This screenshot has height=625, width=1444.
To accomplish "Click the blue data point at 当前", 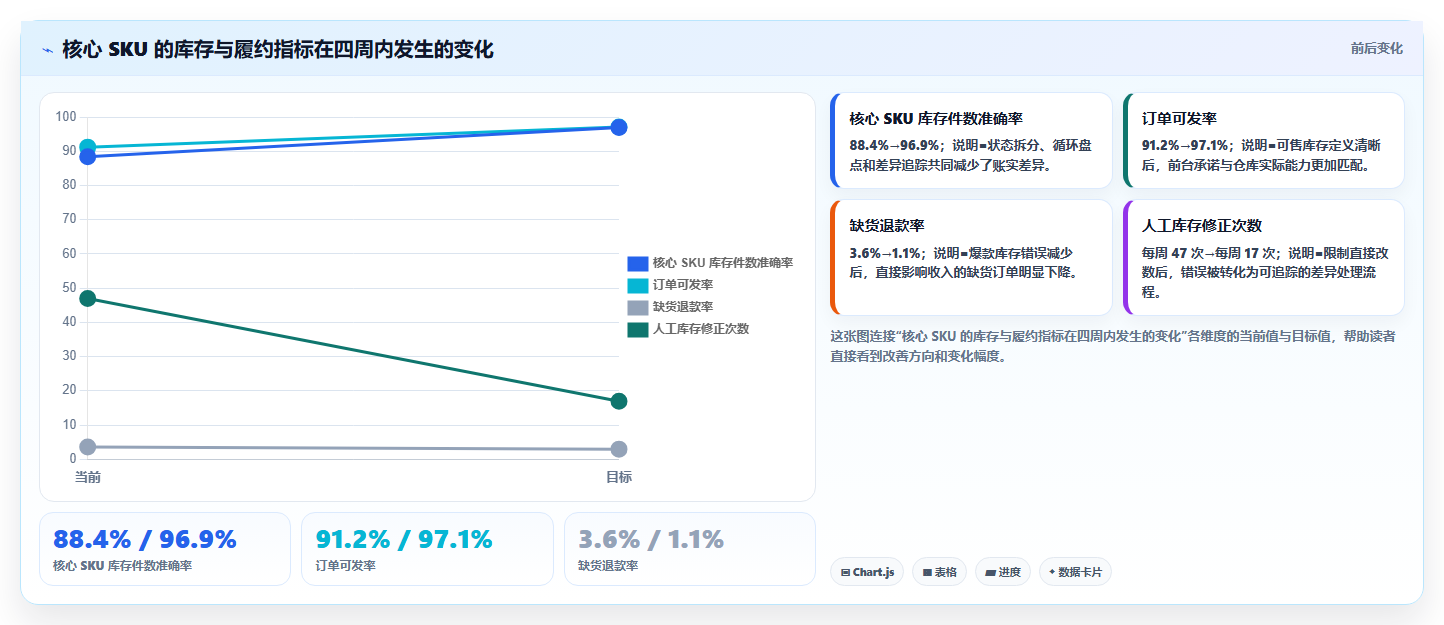I will click(88, 157).
